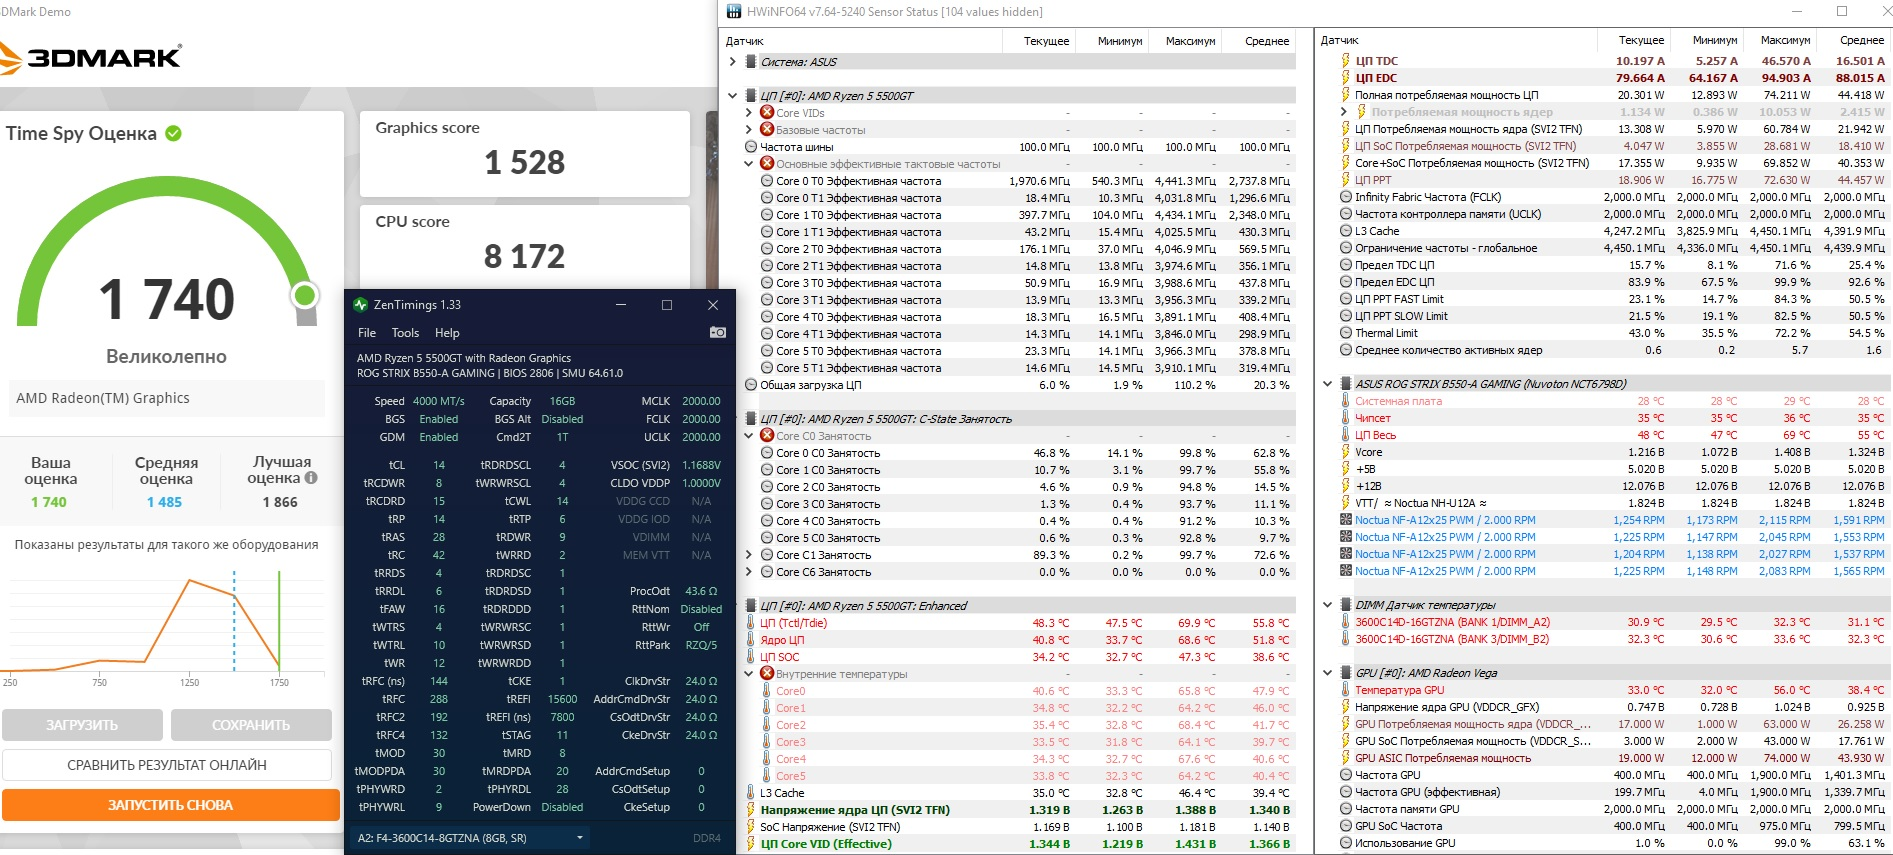Click the 3DMark logo
Viewport: 1893px width, 855px height.
91,57
